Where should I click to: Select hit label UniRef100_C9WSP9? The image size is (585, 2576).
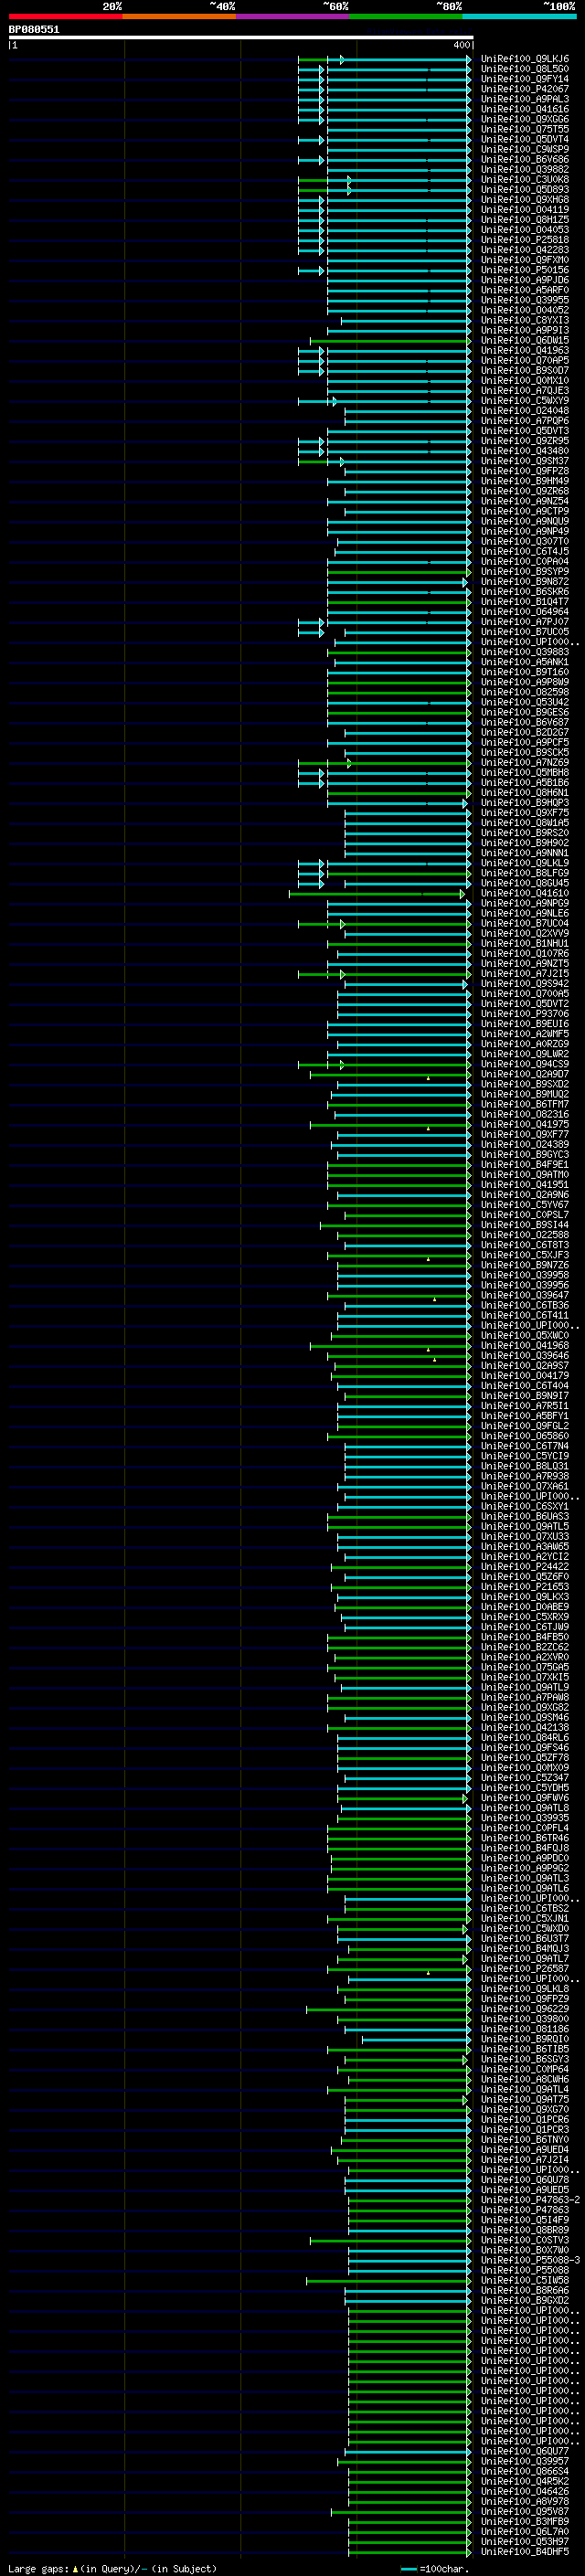[525, 149]
